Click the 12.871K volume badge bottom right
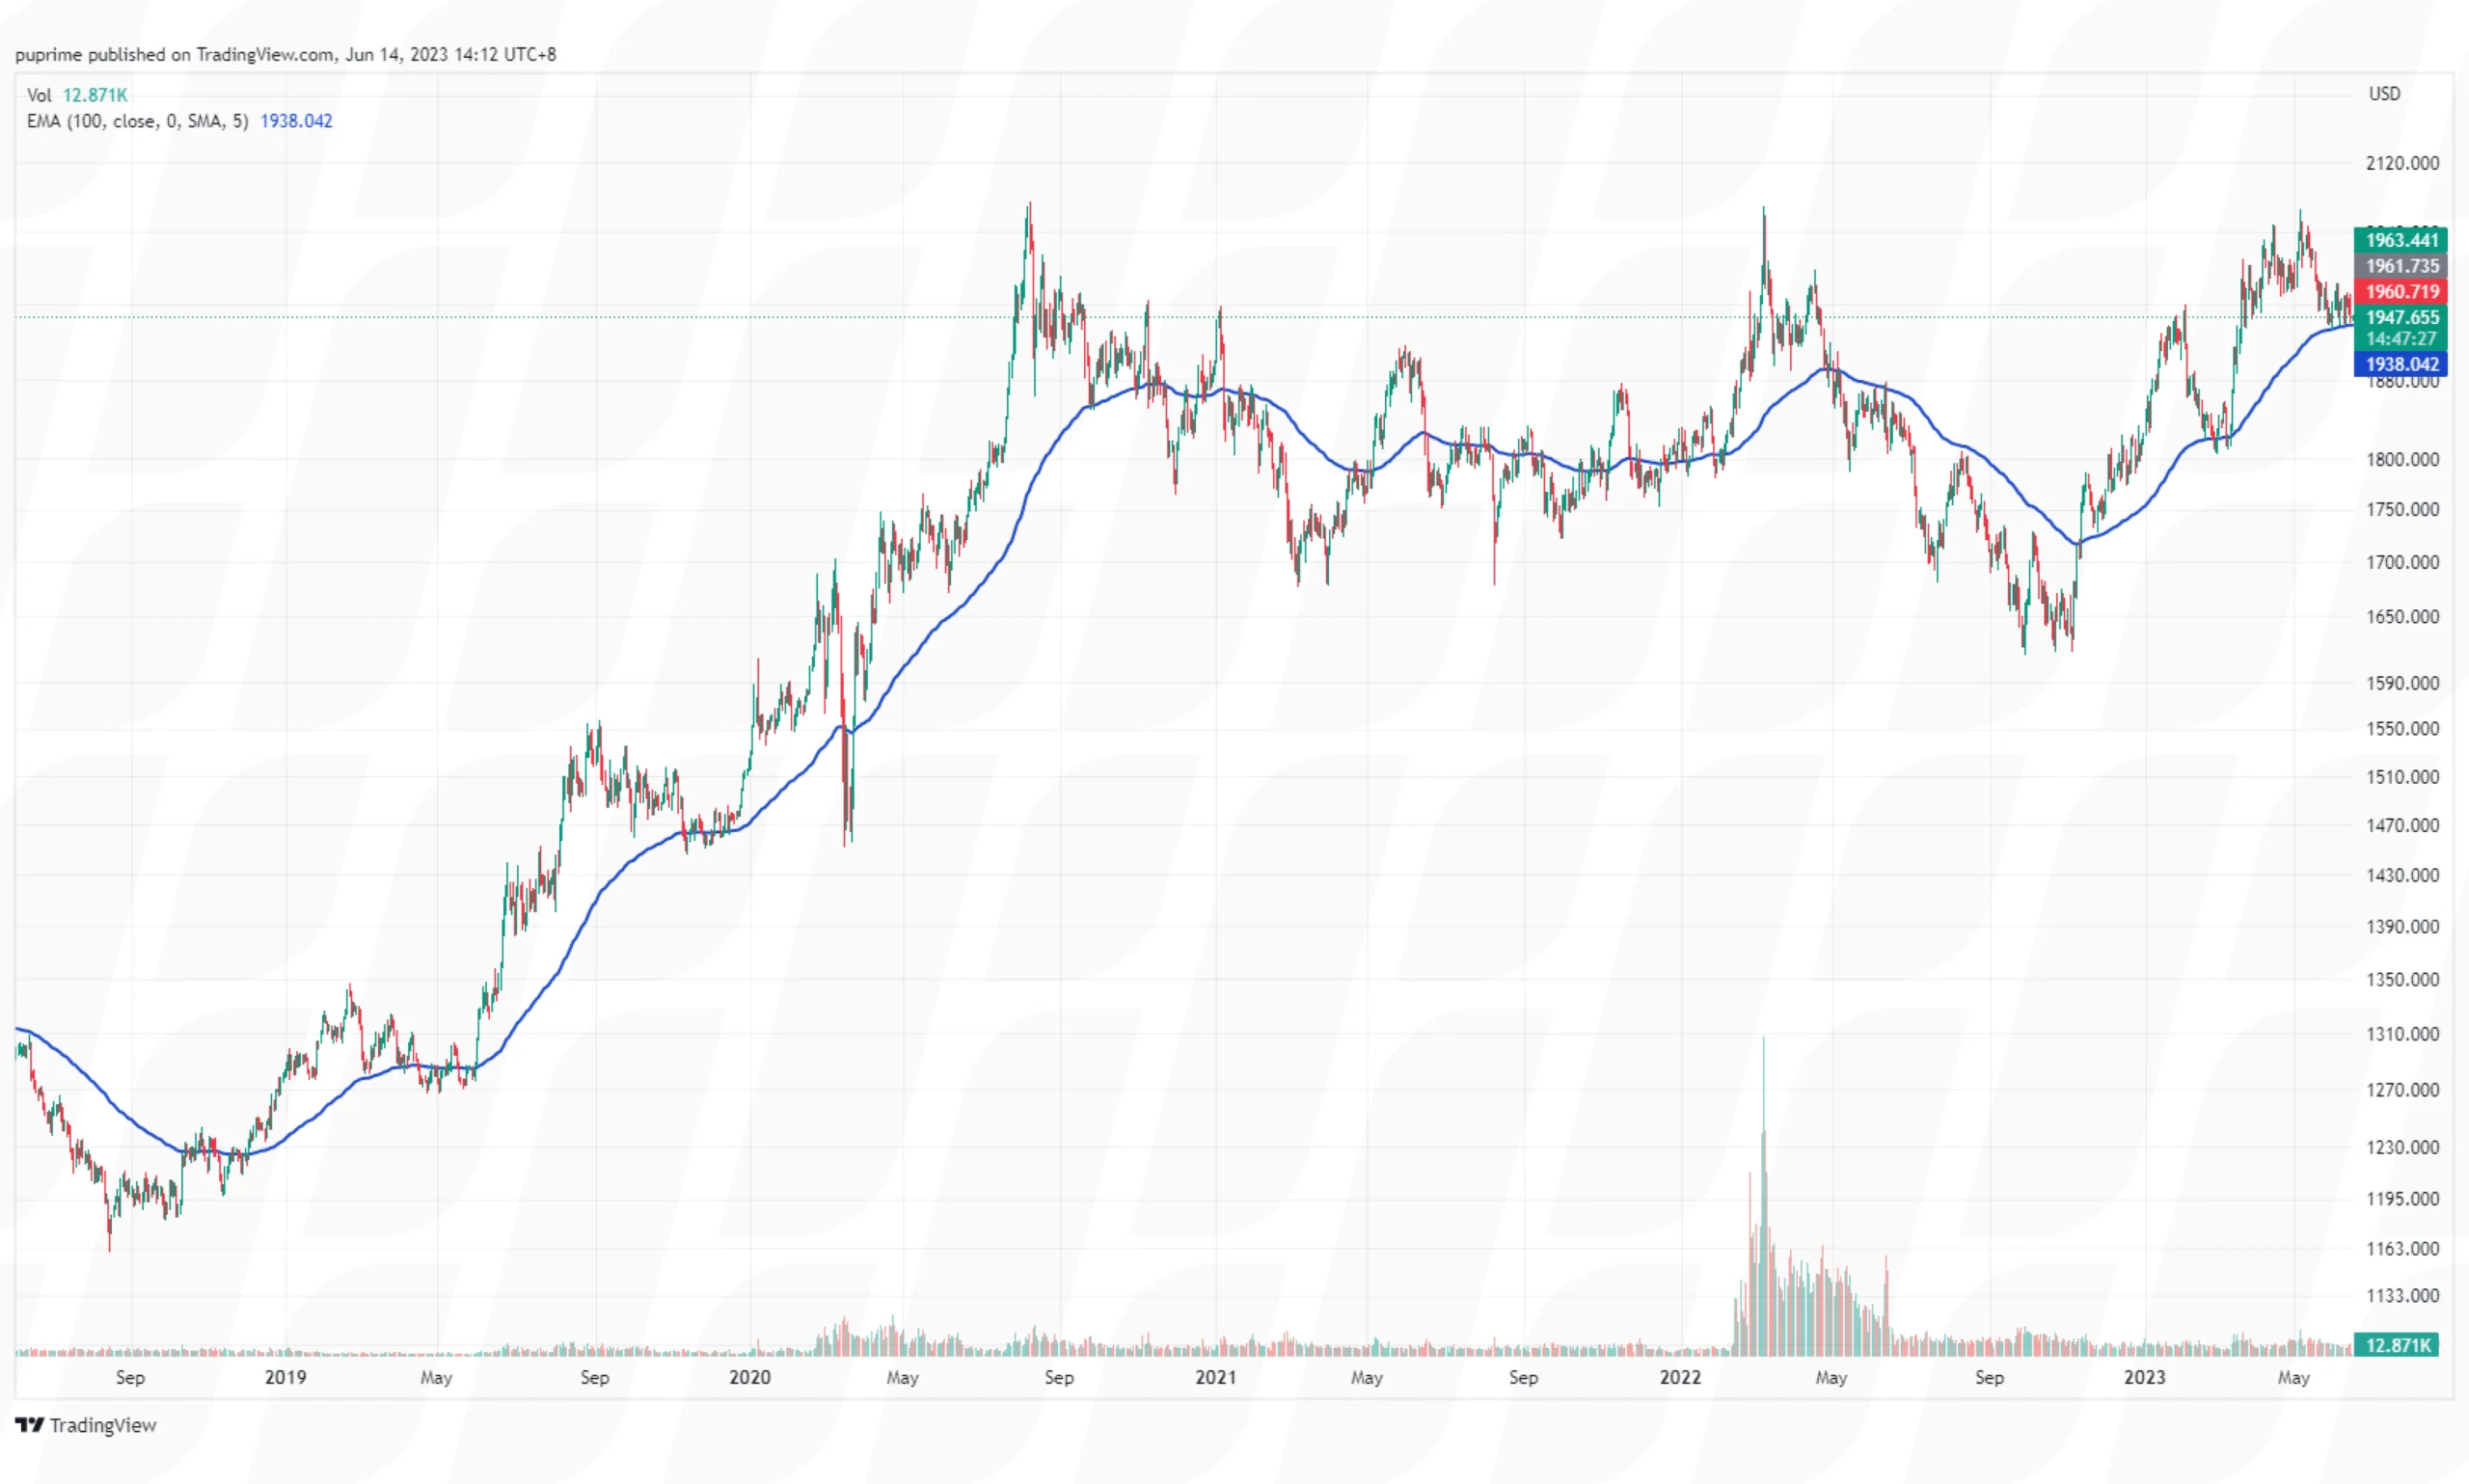Viewport: 2469px width, 1484px height. 2397,1345
